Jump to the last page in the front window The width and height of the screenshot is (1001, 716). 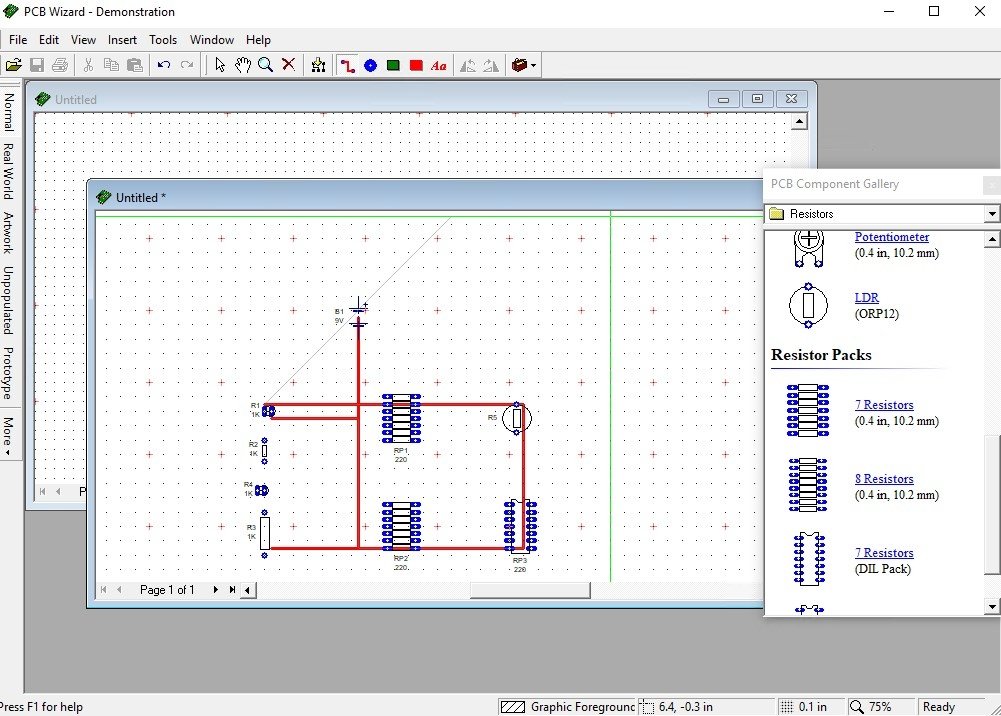[x=232, y=590]
